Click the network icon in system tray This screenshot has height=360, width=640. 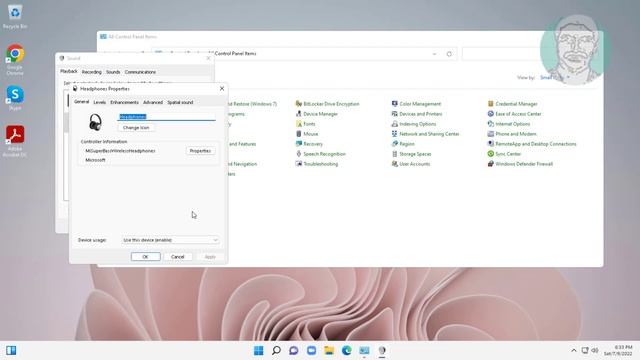tap(584, 351)
